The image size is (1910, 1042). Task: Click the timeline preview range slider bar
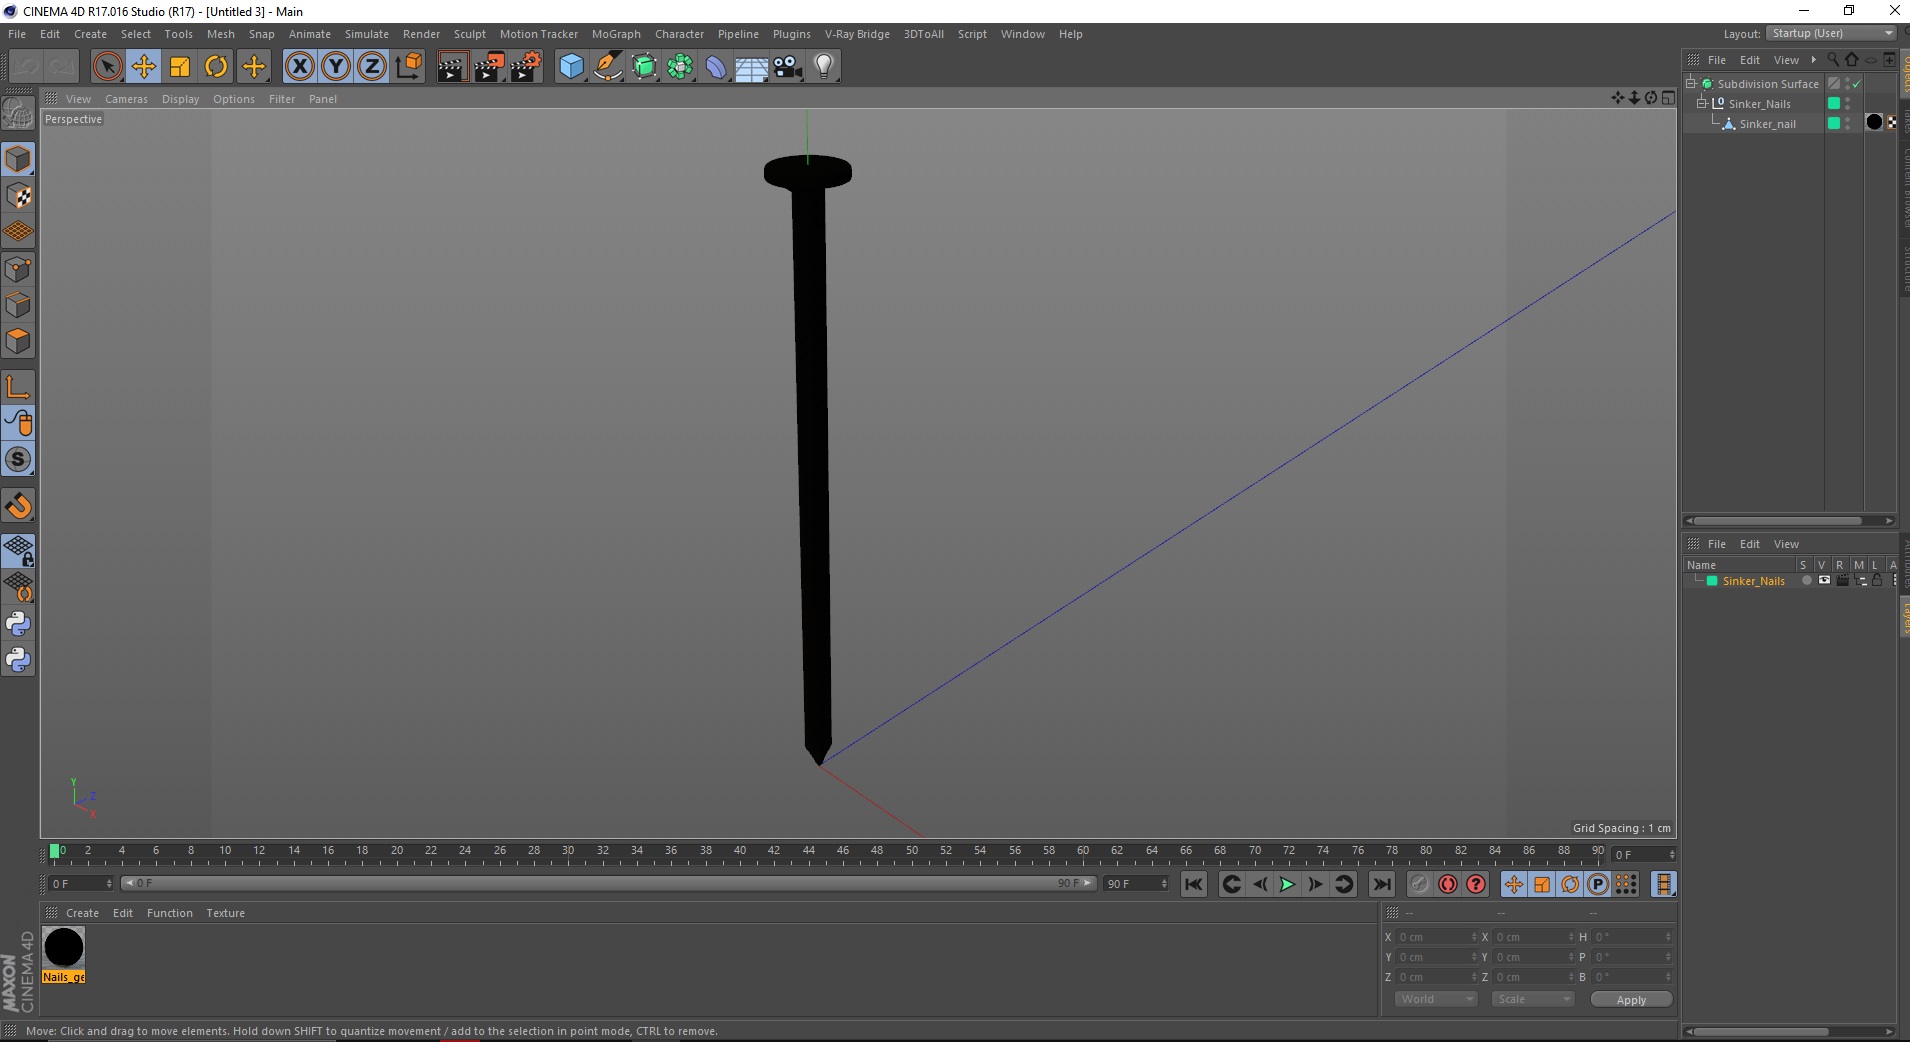tap(608, 883)
